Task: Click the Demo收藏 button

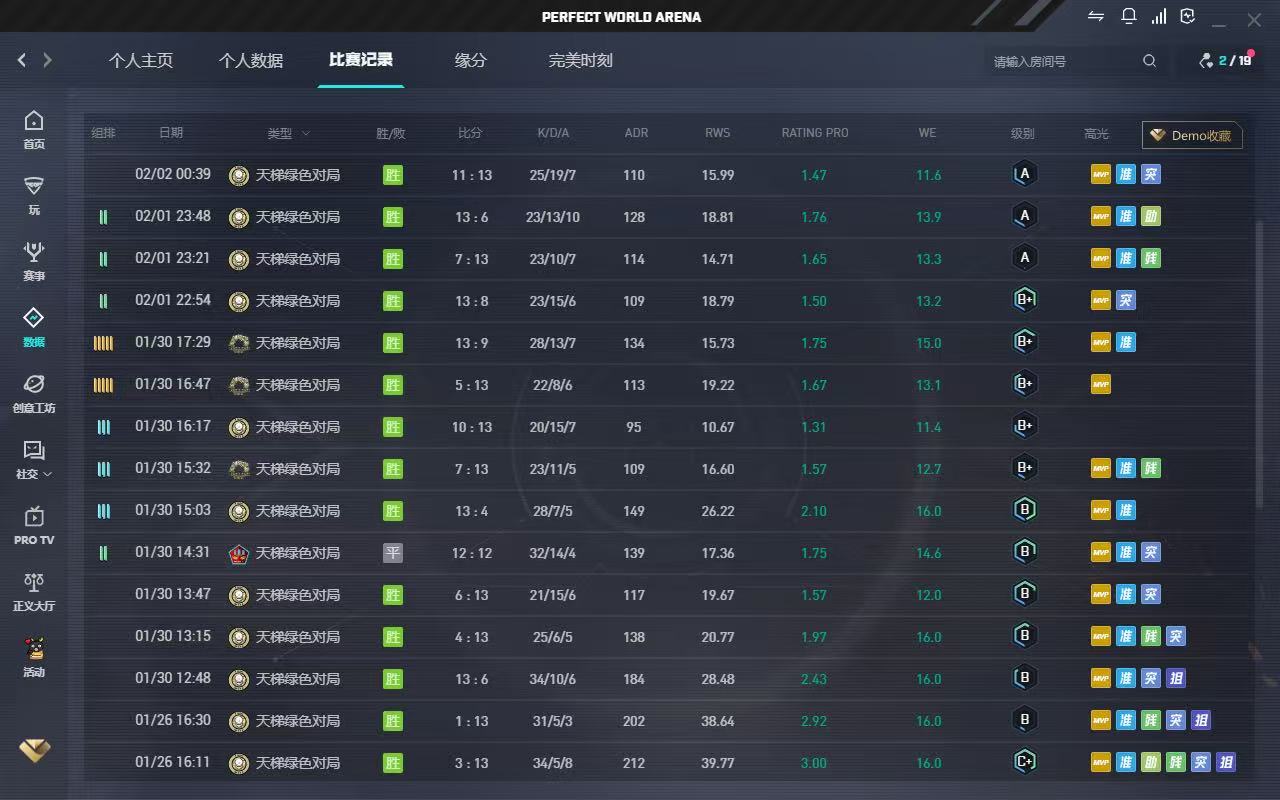Action: coord(1192,136)
